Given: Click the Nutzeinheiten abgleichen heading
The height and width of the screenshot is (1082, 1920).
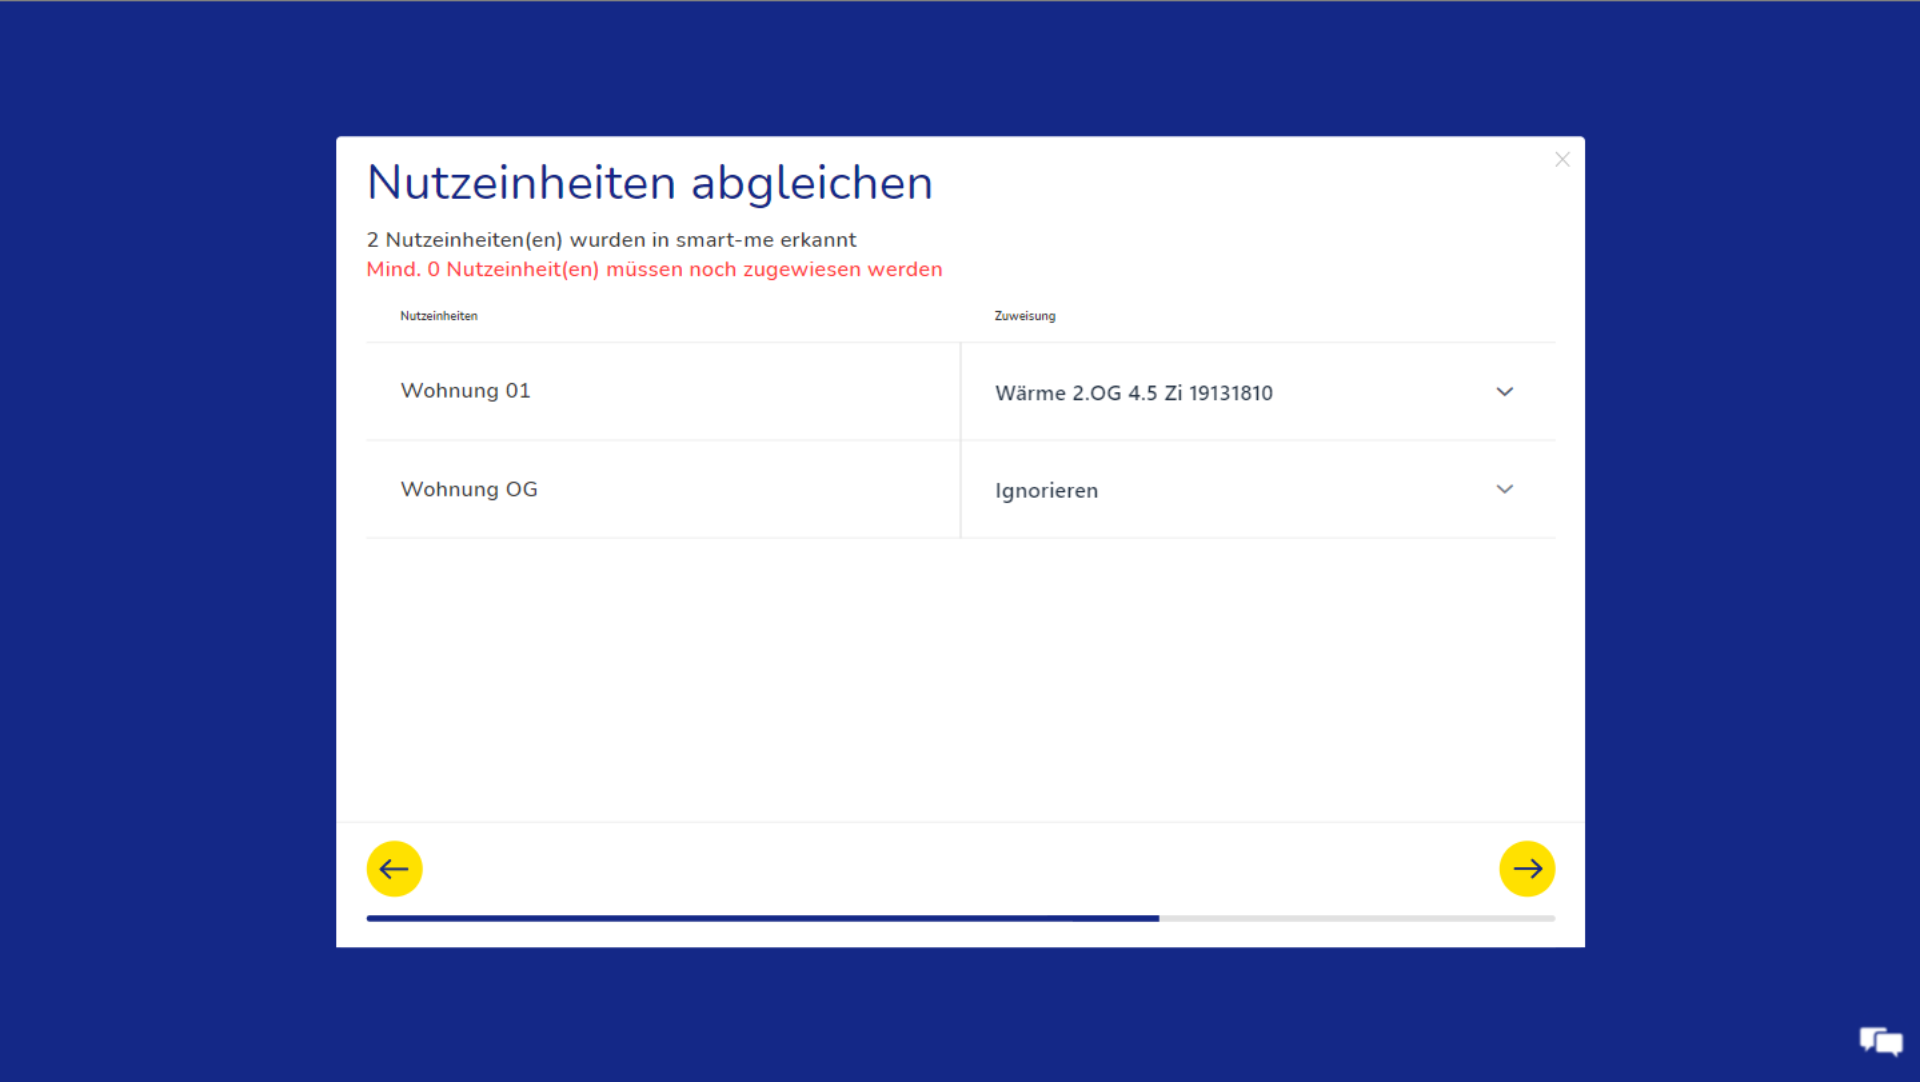Looking at the screenshot, I should [649, 183].
